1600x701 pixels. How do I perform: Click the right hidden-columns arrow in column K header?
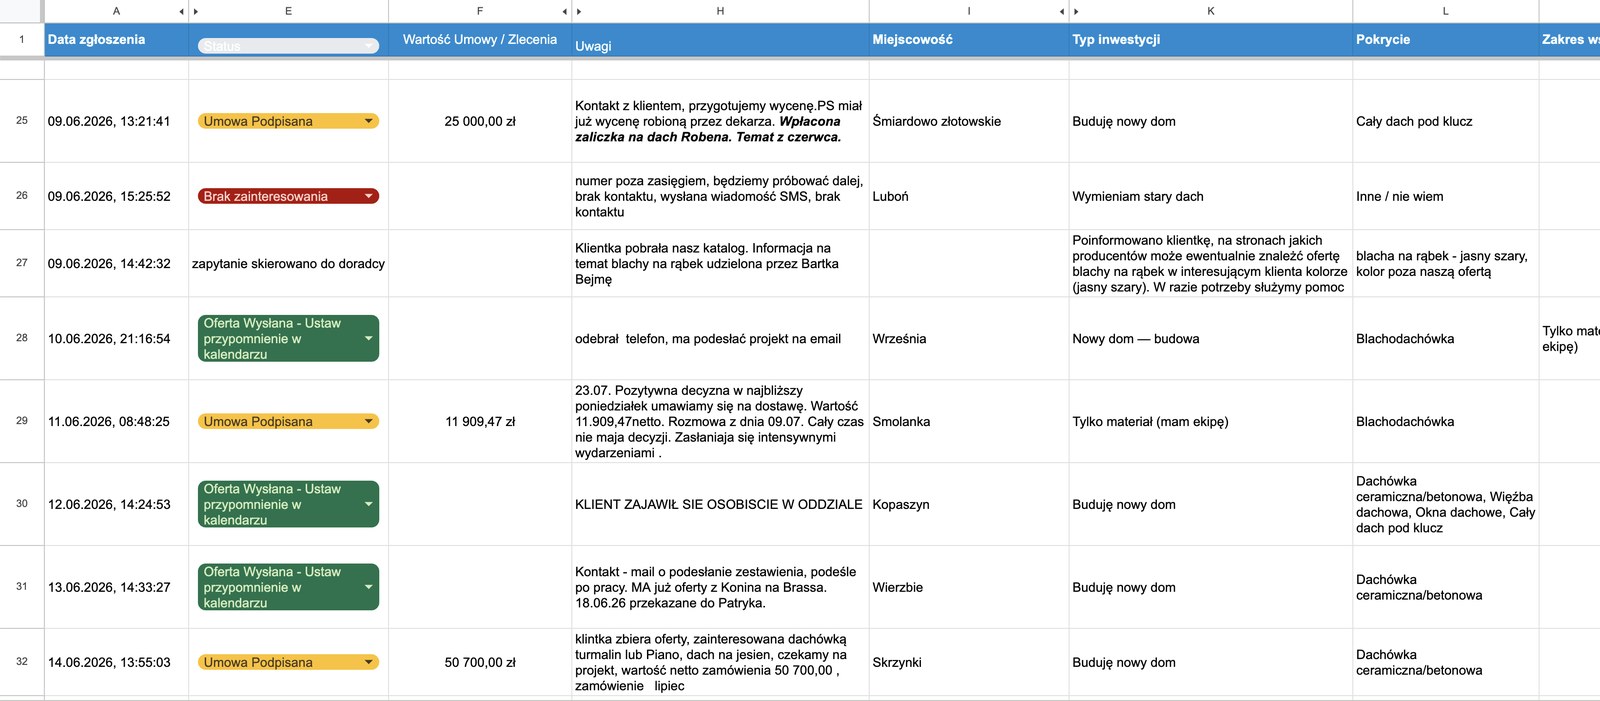point(1076,11)
